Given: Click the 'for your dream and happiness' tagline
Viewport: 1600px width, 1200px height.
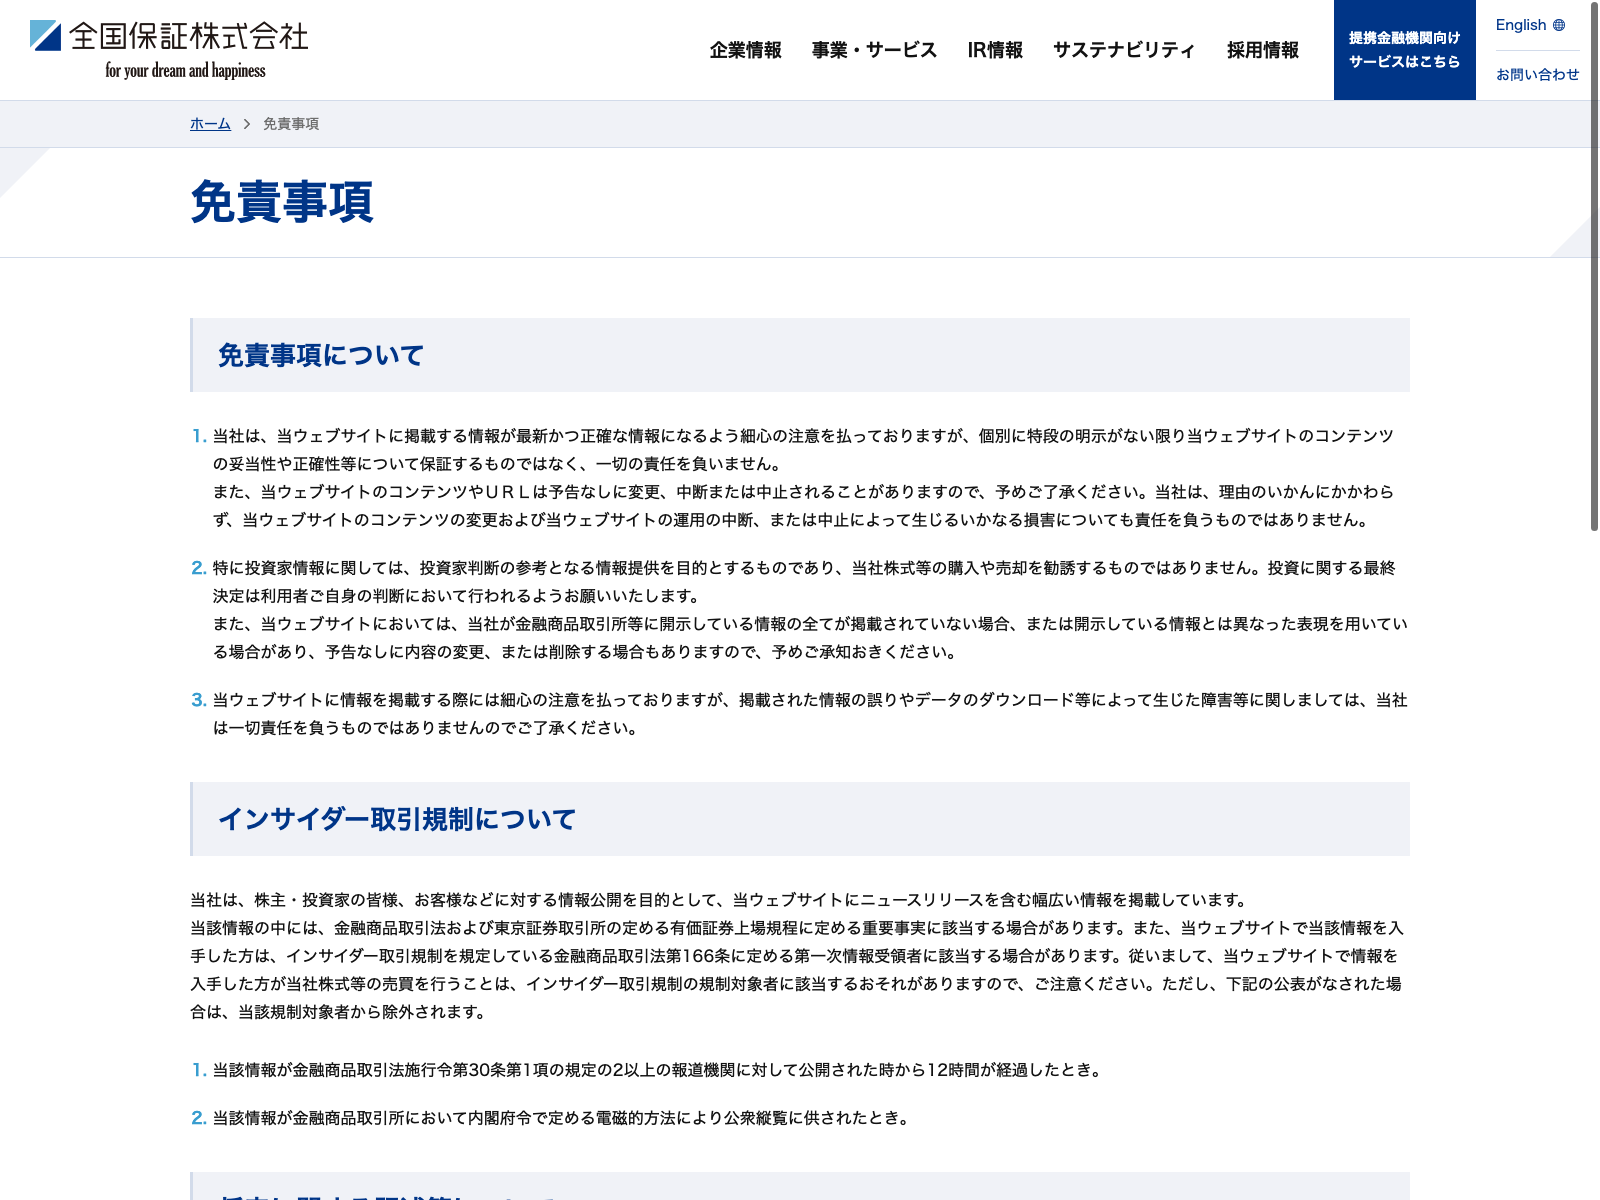Looking at the screenshot, I should [185, 71].
